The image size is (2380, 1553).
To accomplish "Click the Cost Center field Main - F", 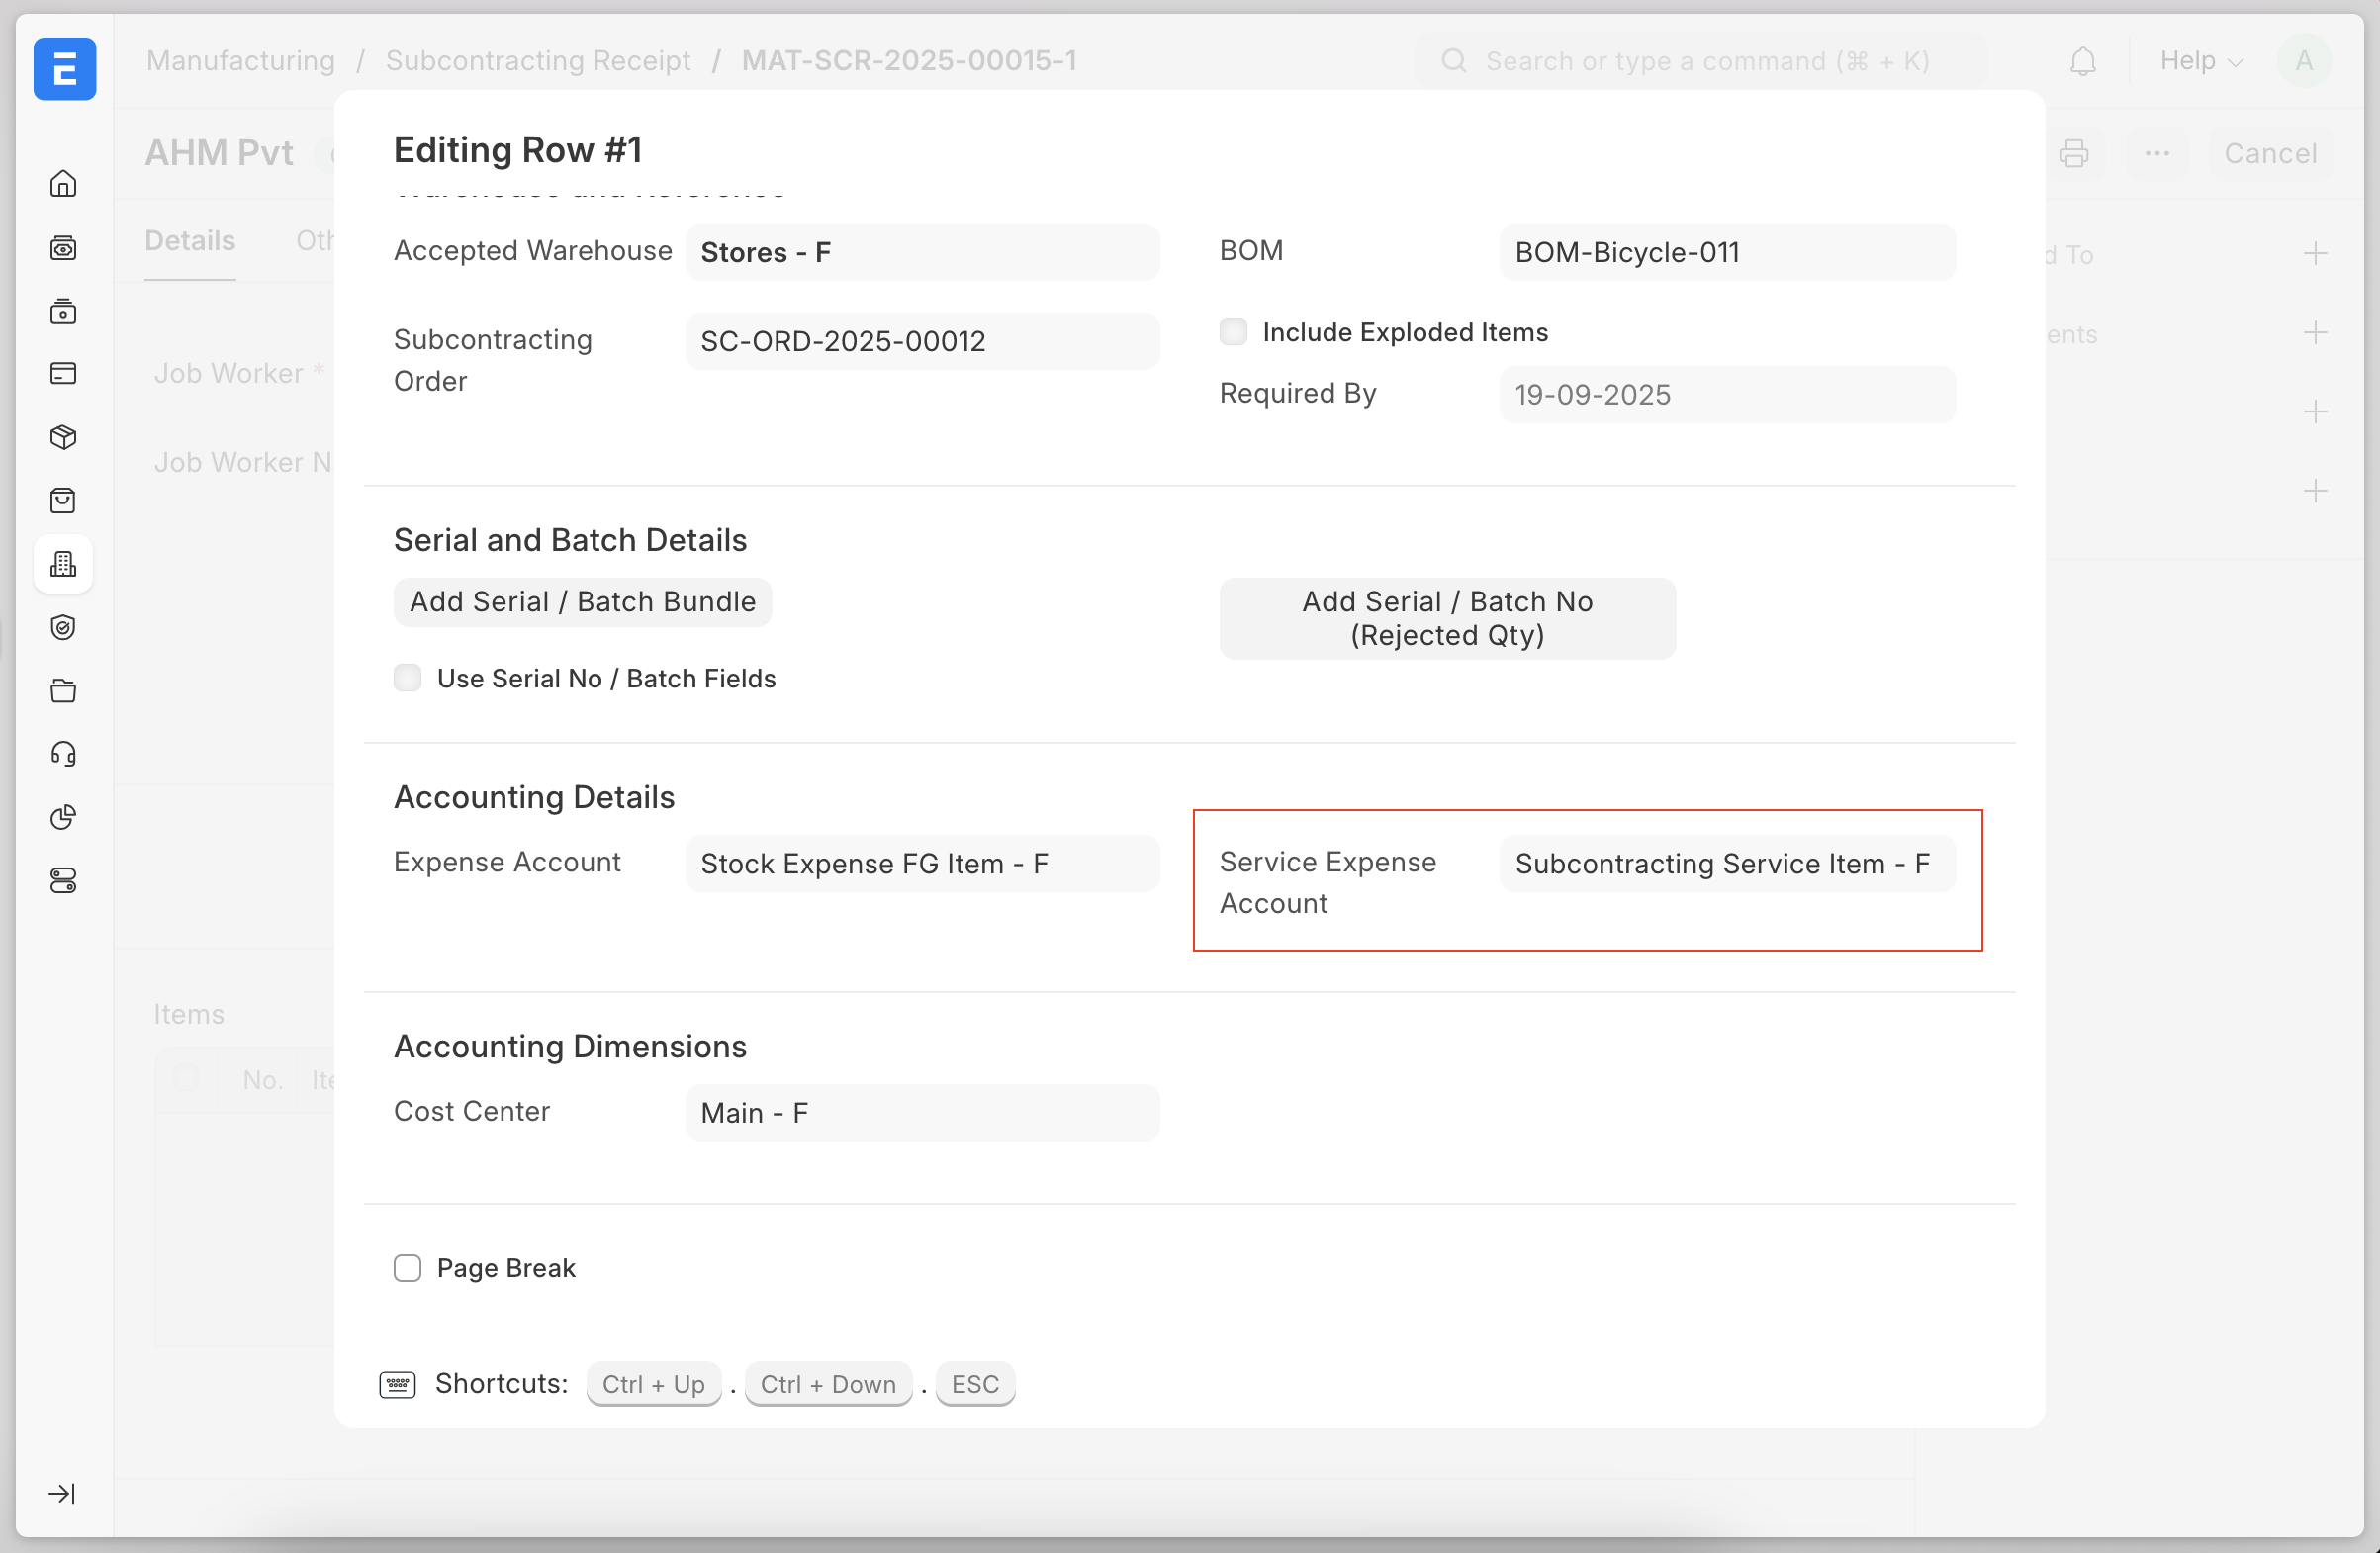I will click(921, 1113).
